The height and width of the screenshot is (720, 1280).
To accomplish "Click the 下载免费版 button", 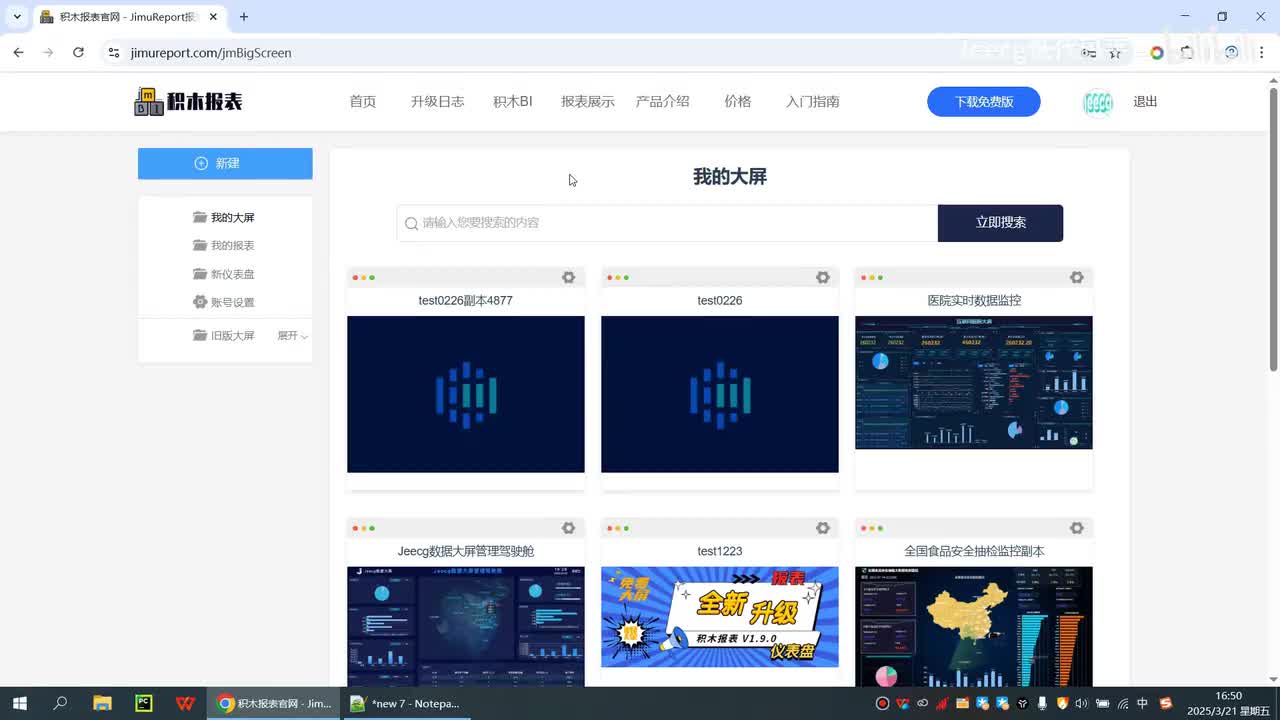I will click(x=984, y=102).
